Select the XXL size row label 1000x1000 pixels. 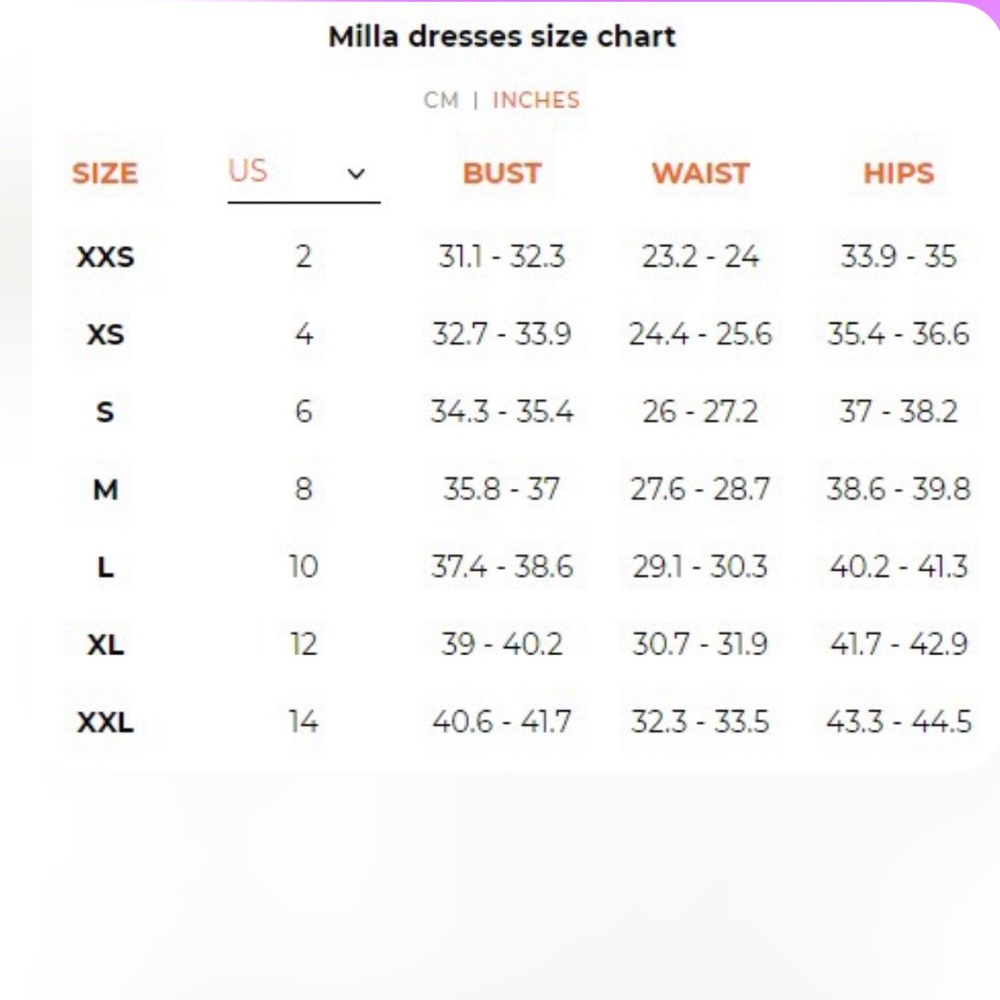tap(105, 721)
